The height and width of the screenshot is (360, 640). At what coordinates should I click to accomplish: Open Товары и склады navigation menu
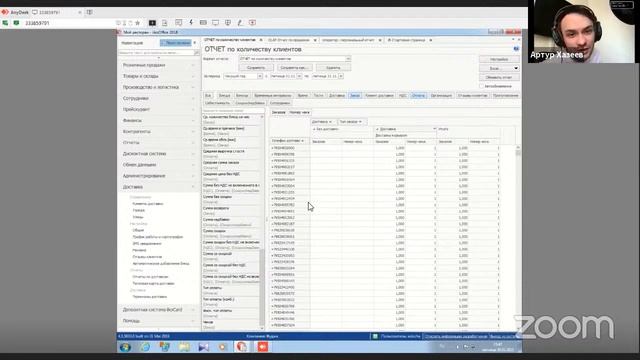click(x=158, y=76)
